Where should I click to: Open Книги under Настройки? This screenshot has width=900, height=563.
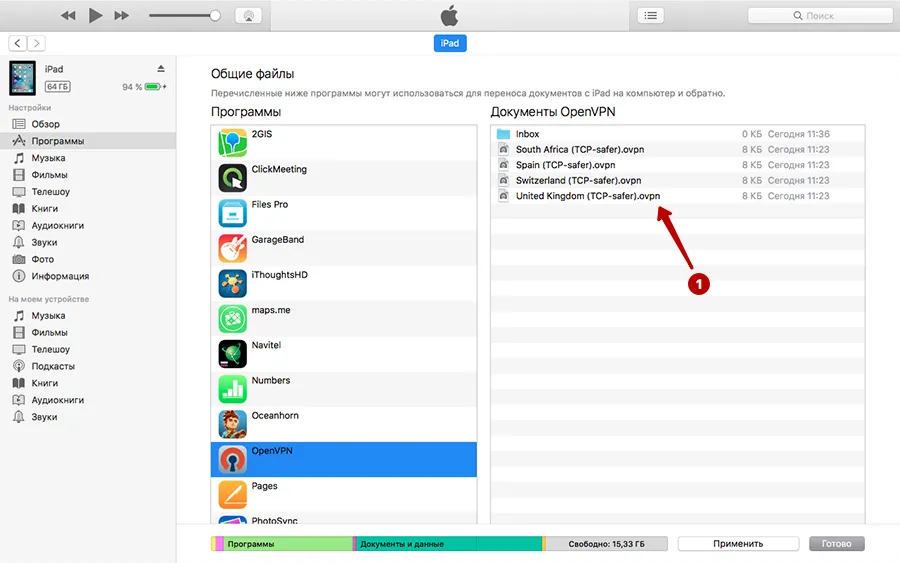pyautogui.click(x=45, y=208)
